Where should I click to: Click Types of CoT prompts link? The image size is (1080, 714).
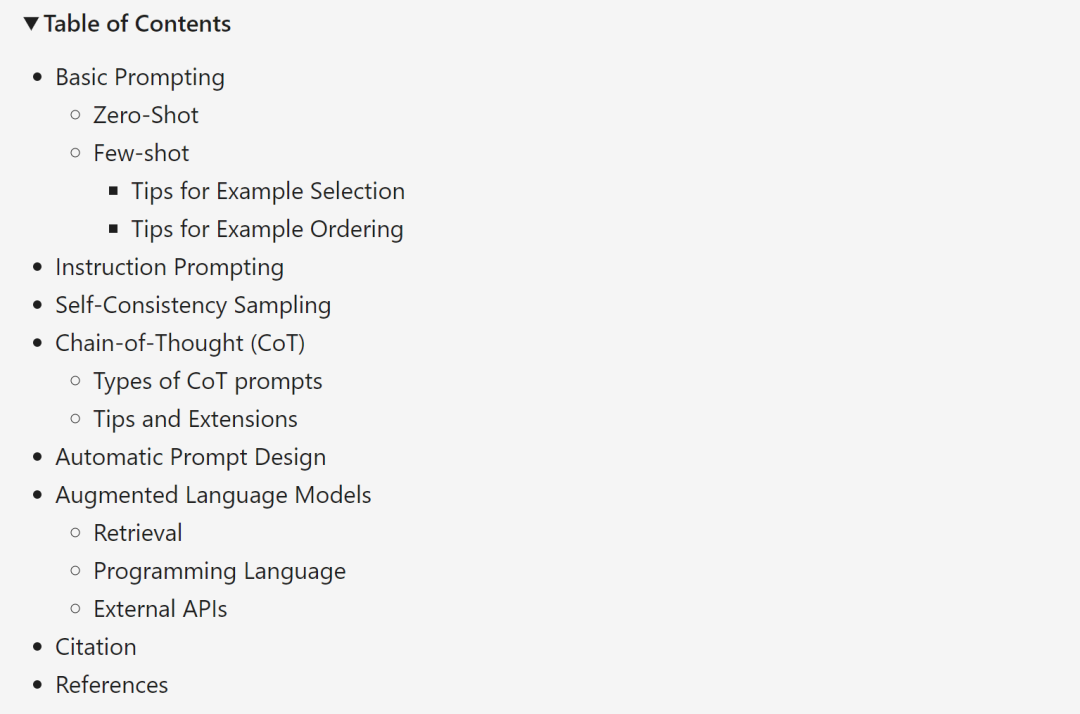click(x=207, y=380)
